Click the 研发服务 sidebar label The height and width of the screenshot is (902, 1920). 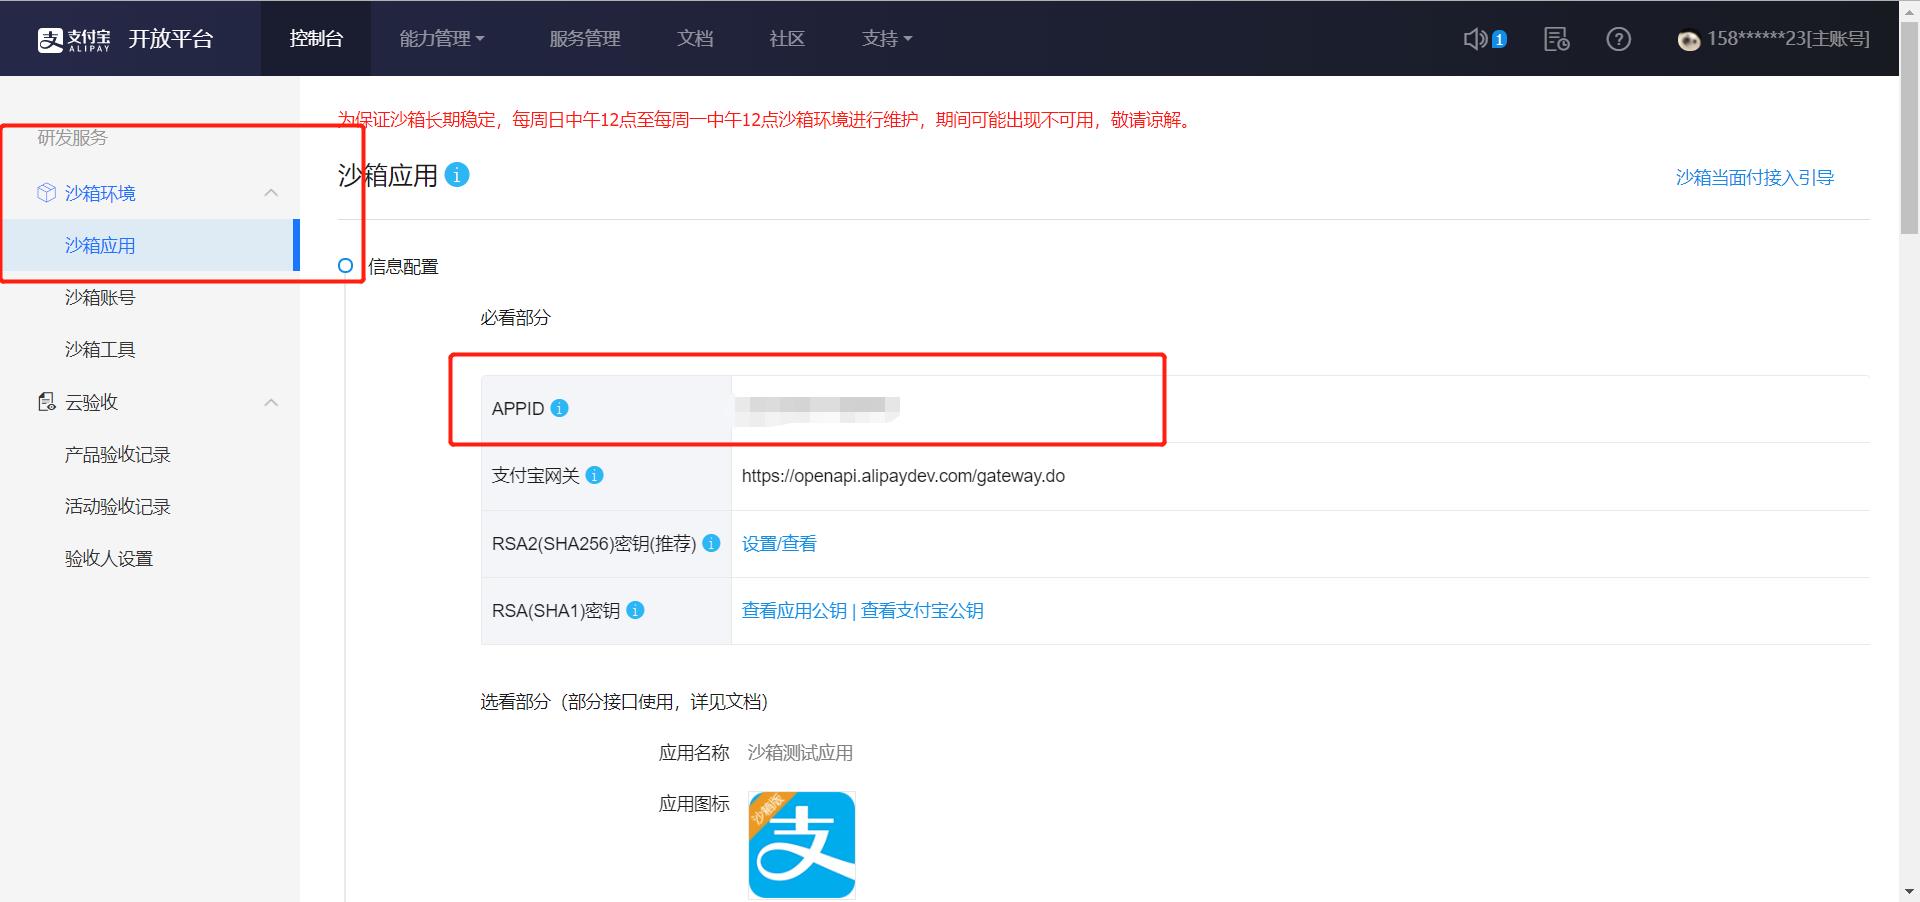tap(72, 138)
